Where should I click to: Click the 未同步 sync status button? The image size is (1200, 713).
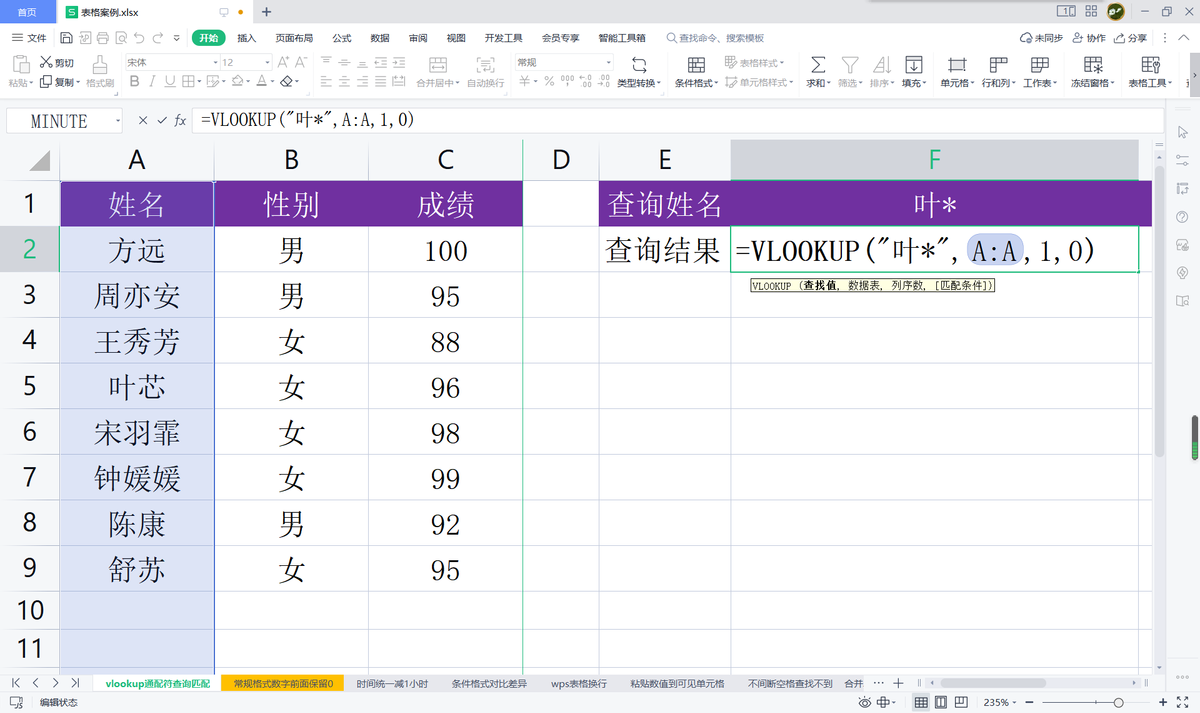click(1041, 38)
